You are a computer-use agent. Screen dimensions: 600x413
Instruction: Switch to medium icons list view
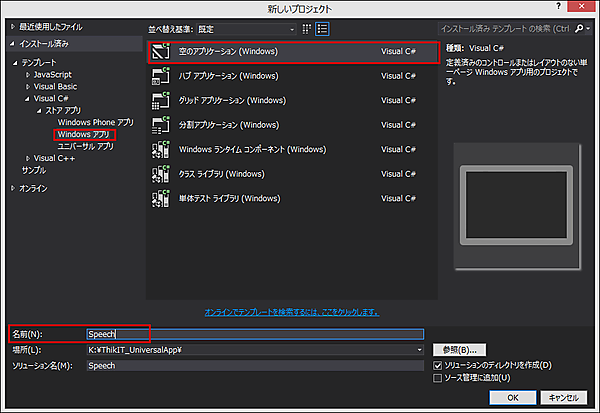pos(322,29)
